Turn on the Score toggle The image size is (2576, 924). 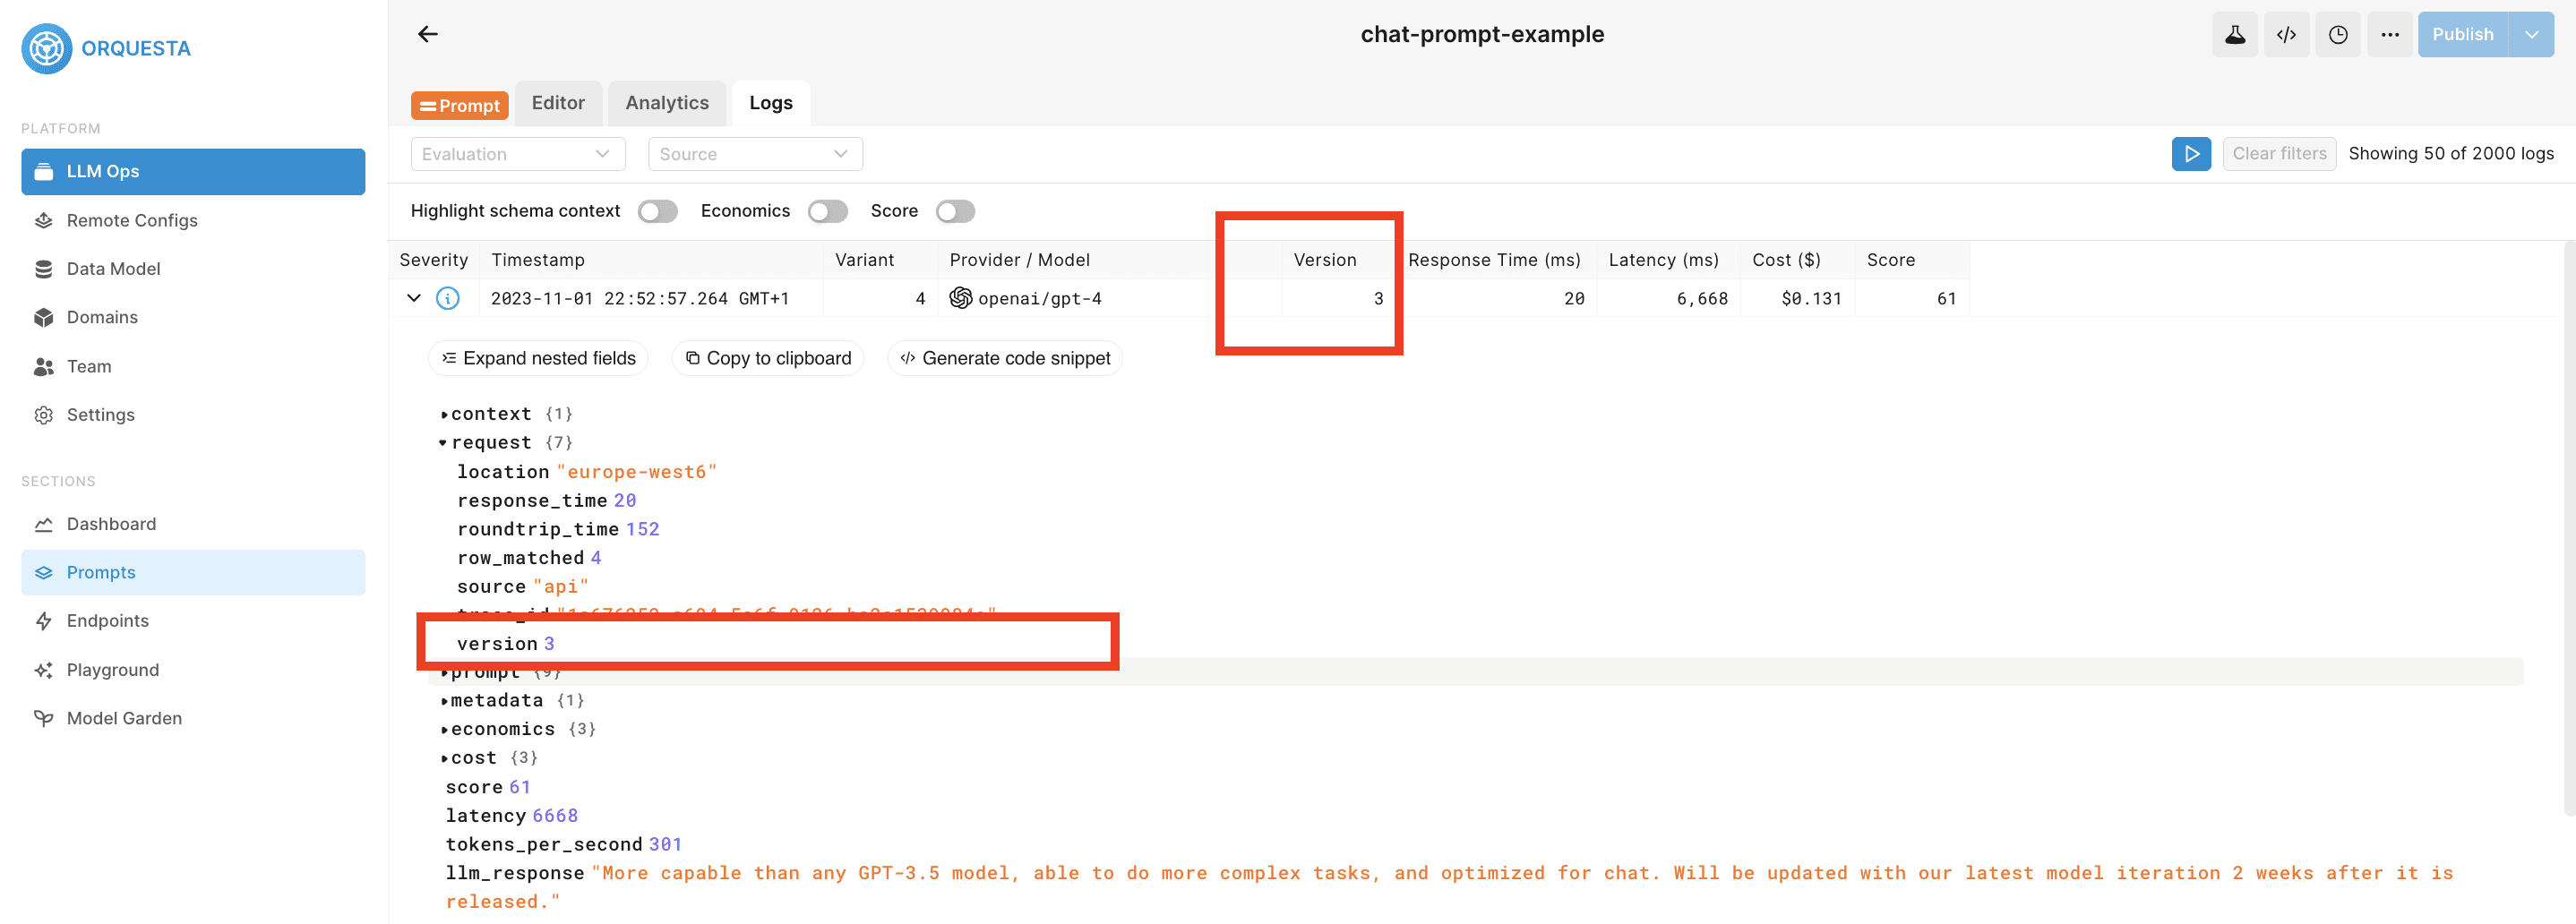[955, 211]
